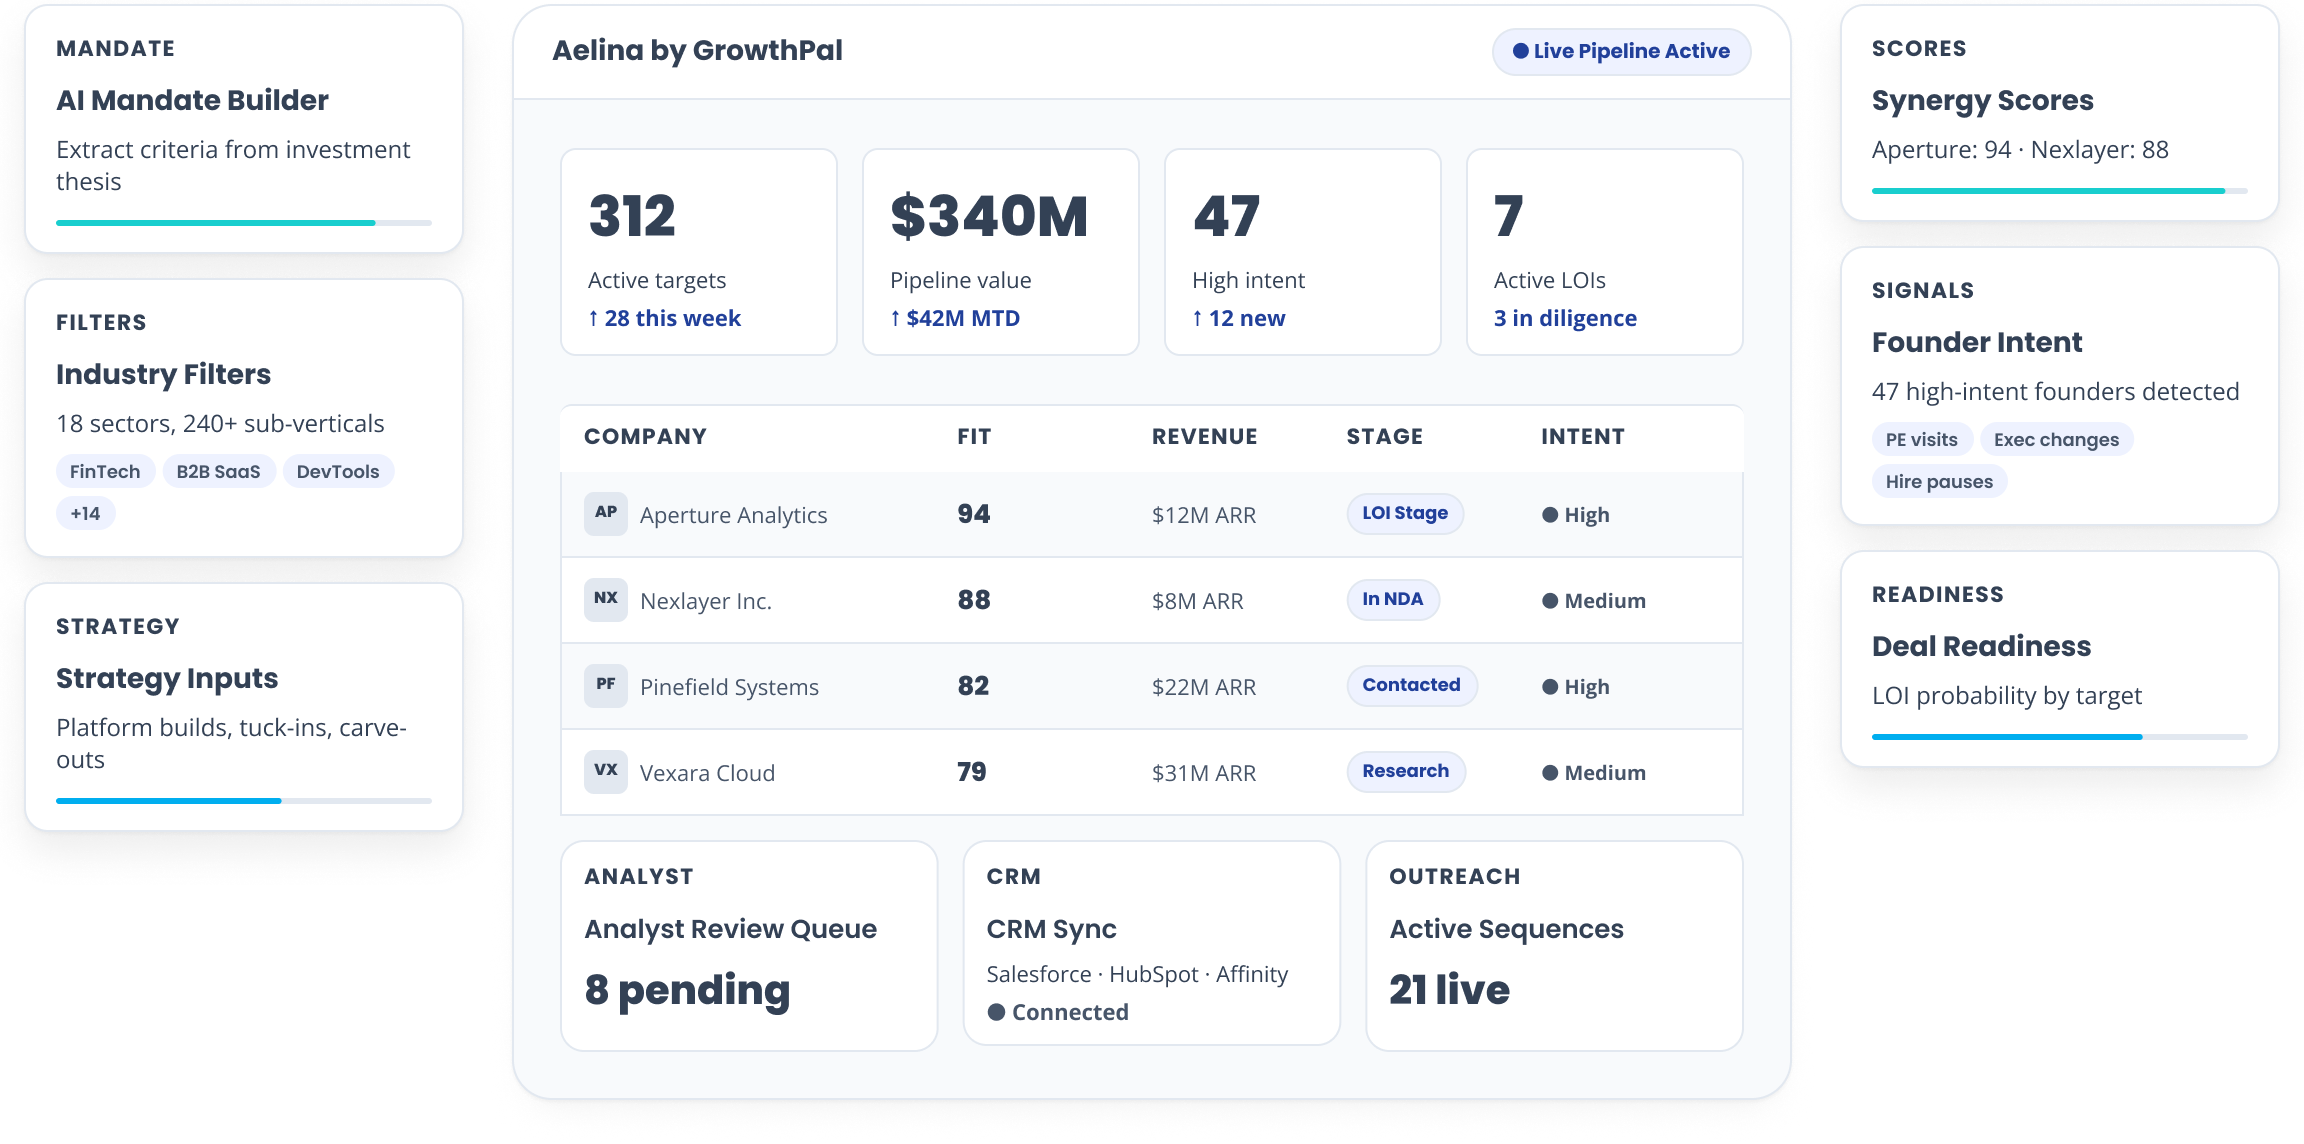
Task: Click the '28 this week' trend link
Action: (664, 318)
